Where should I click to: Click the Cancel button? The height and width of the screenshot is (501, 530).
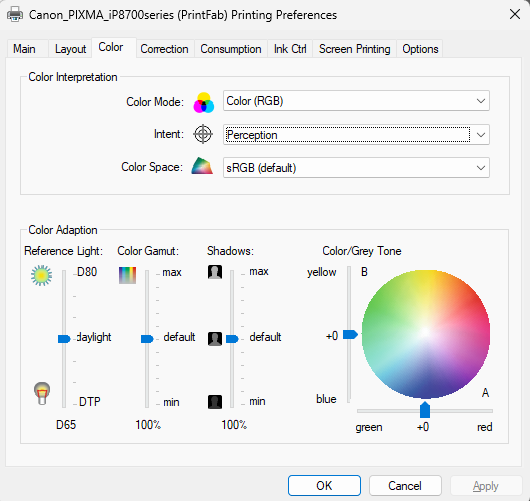click(x=405, y=486)
